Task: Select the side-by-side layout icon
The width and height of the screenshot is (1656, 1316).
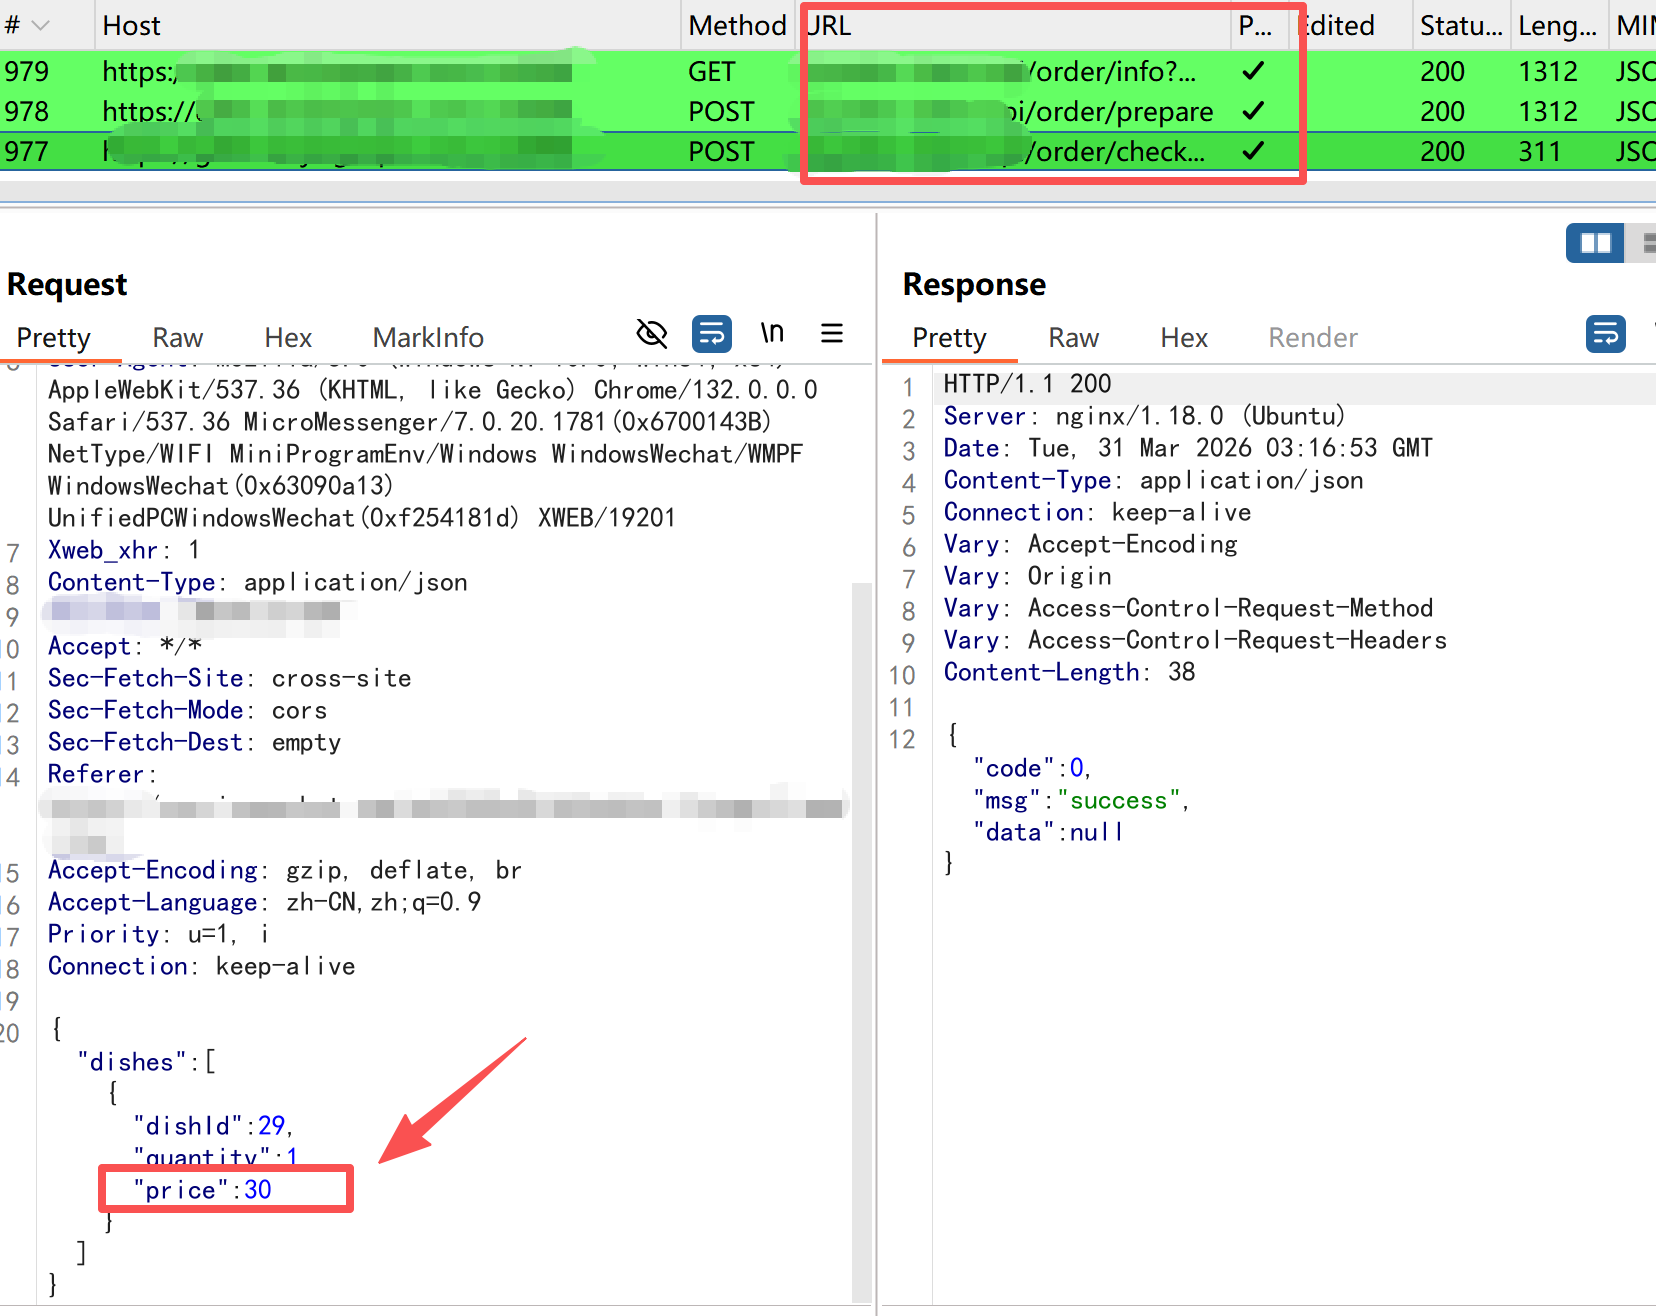Action: pyautogui.click(x=1594, y=243)
